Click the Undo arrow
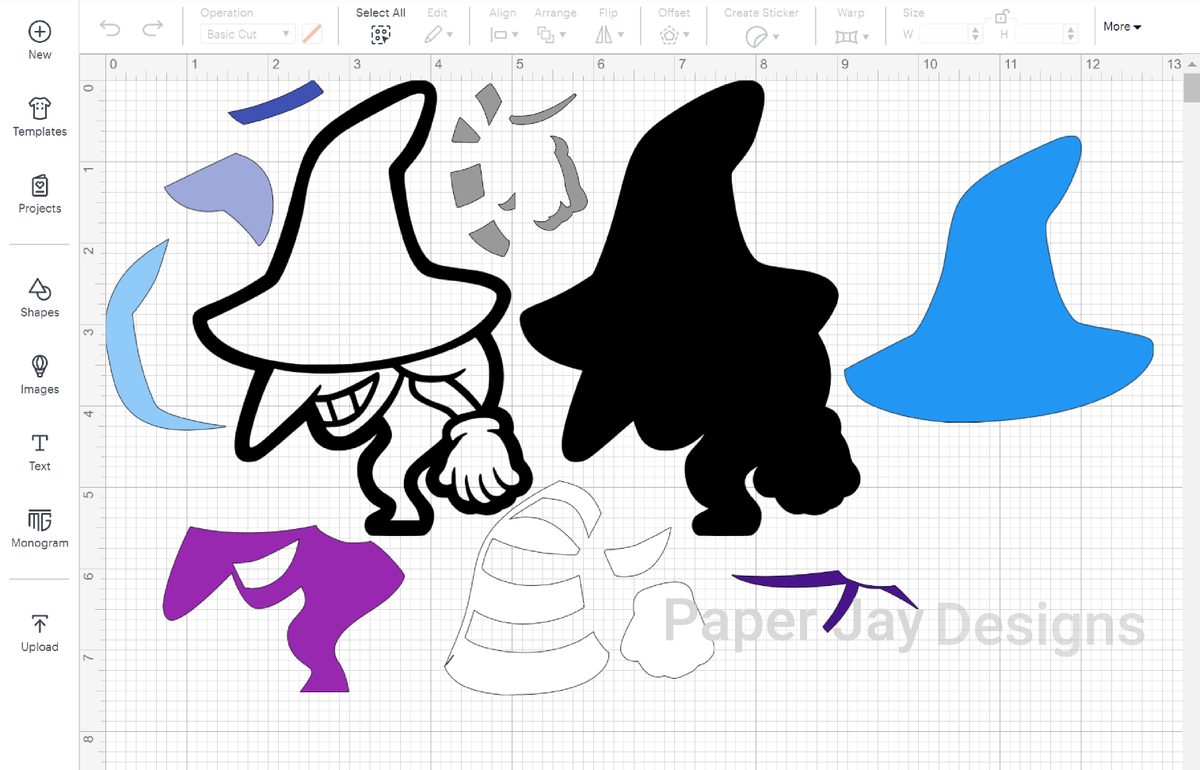This screenshot has height=770, width=1200. tap(111, 29)
